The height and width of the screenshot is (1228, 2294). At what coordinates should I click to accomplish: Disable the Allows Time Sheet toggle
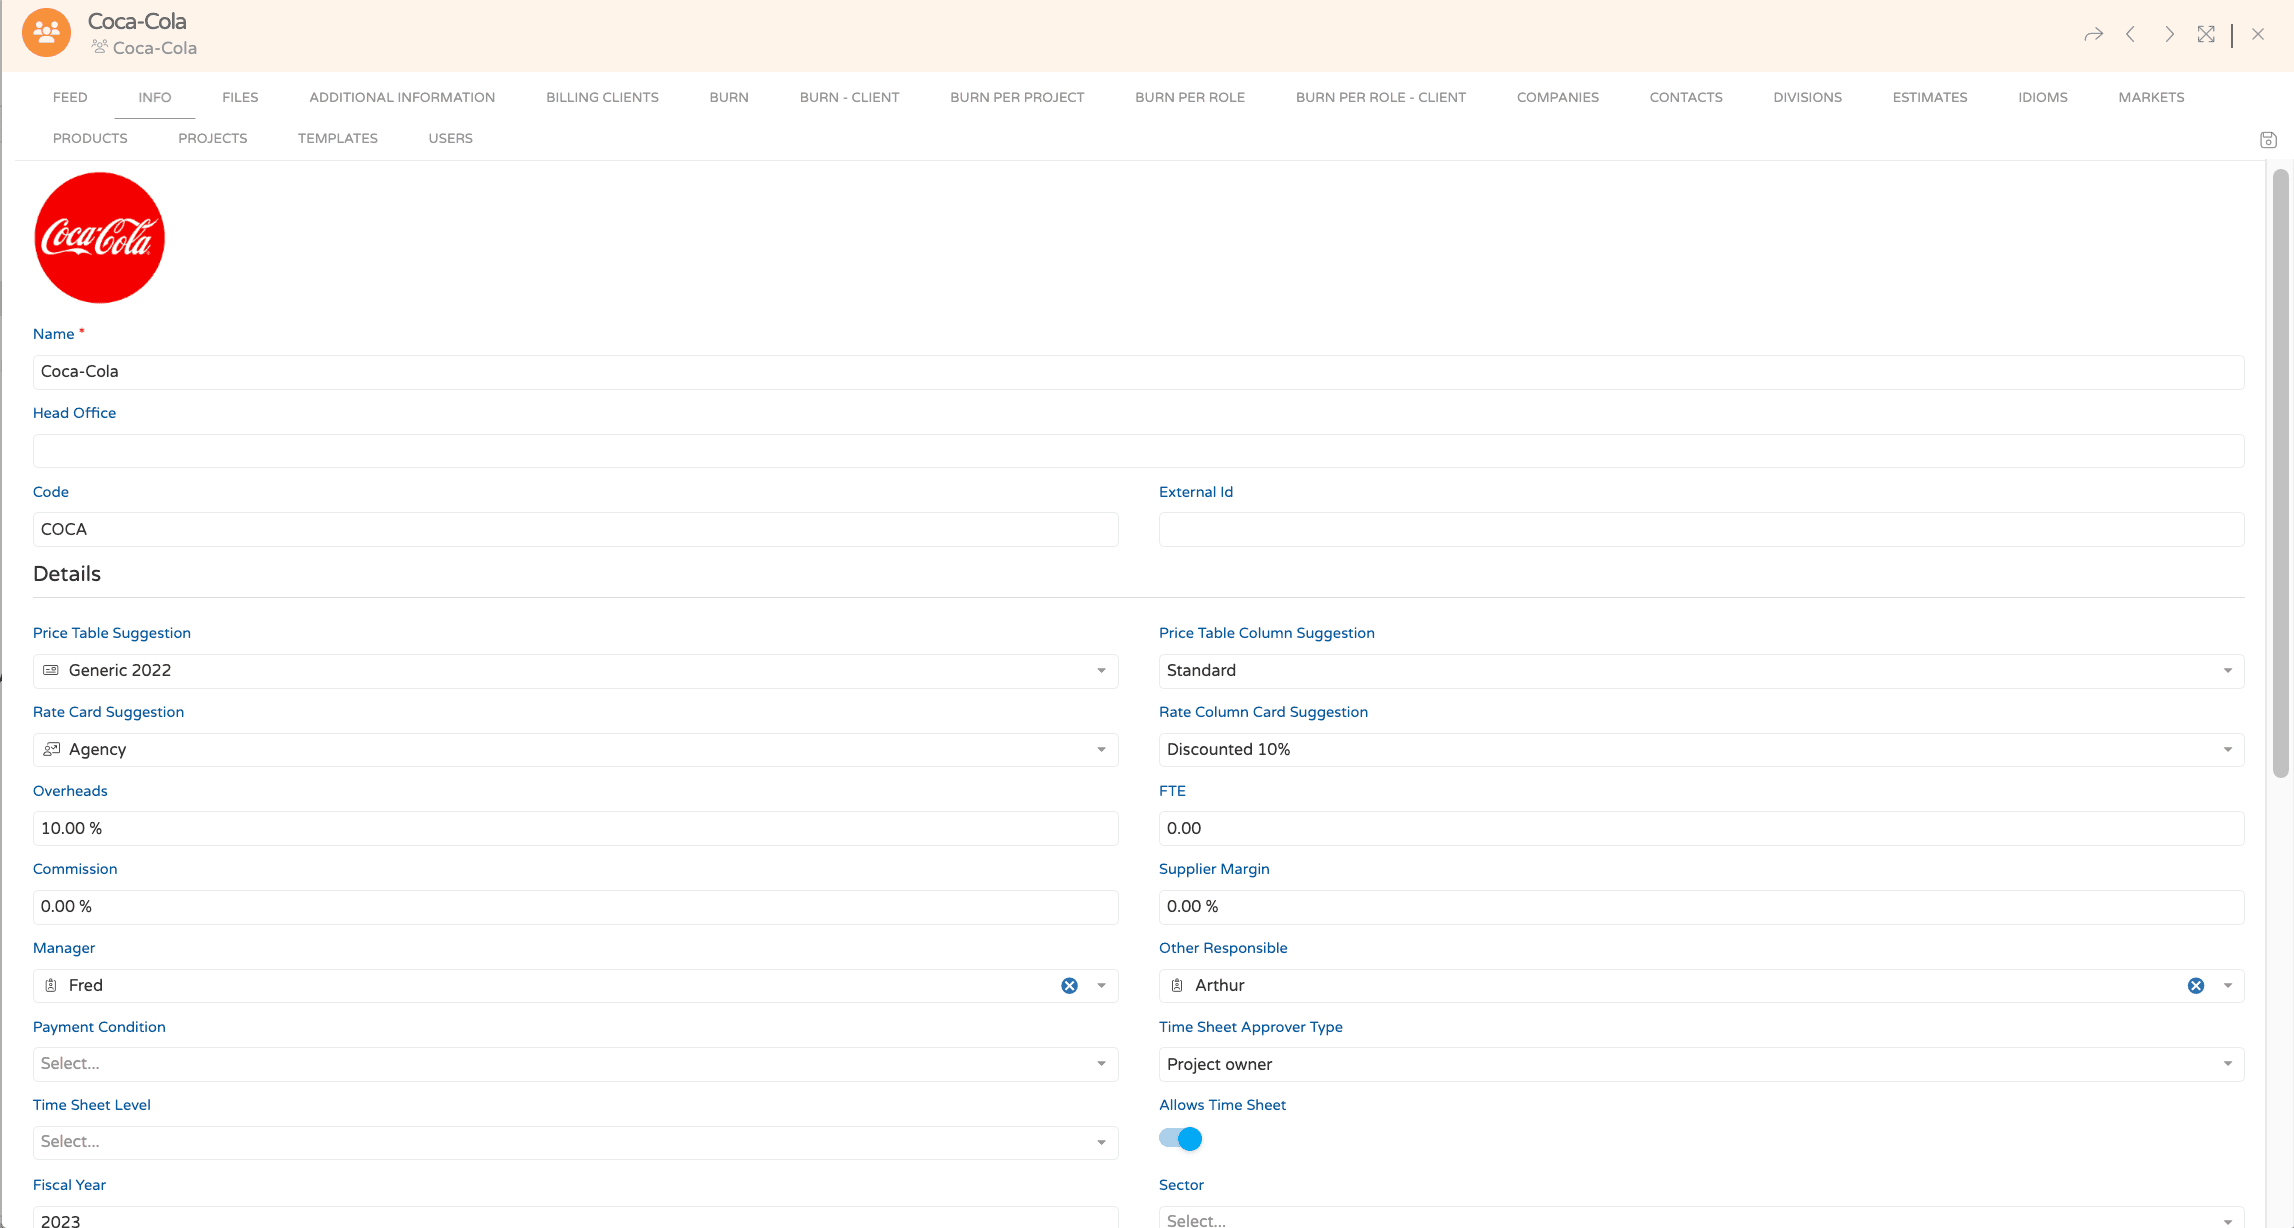[1180, 1139]
